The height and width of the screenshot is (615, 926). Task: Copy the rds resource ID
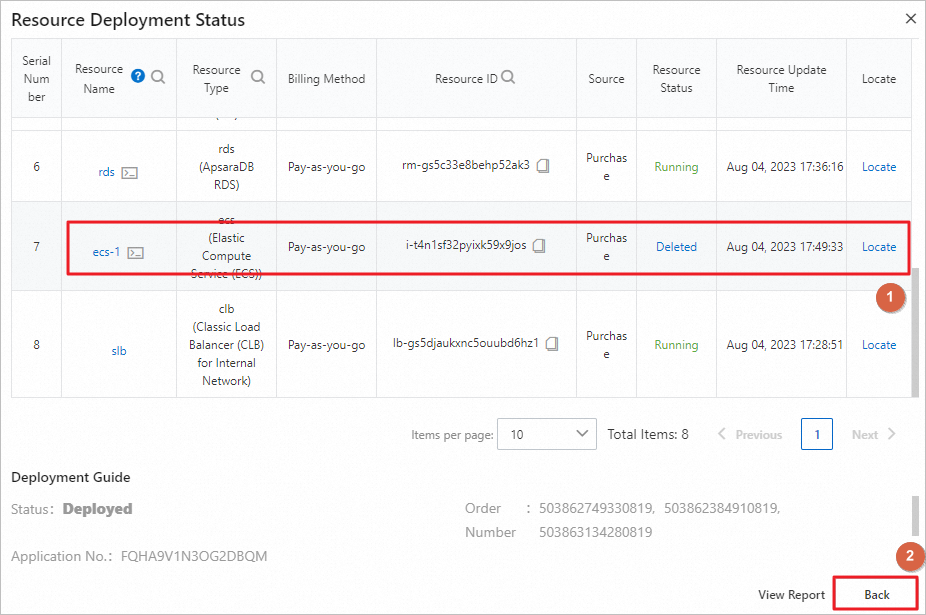click(543, 167)
